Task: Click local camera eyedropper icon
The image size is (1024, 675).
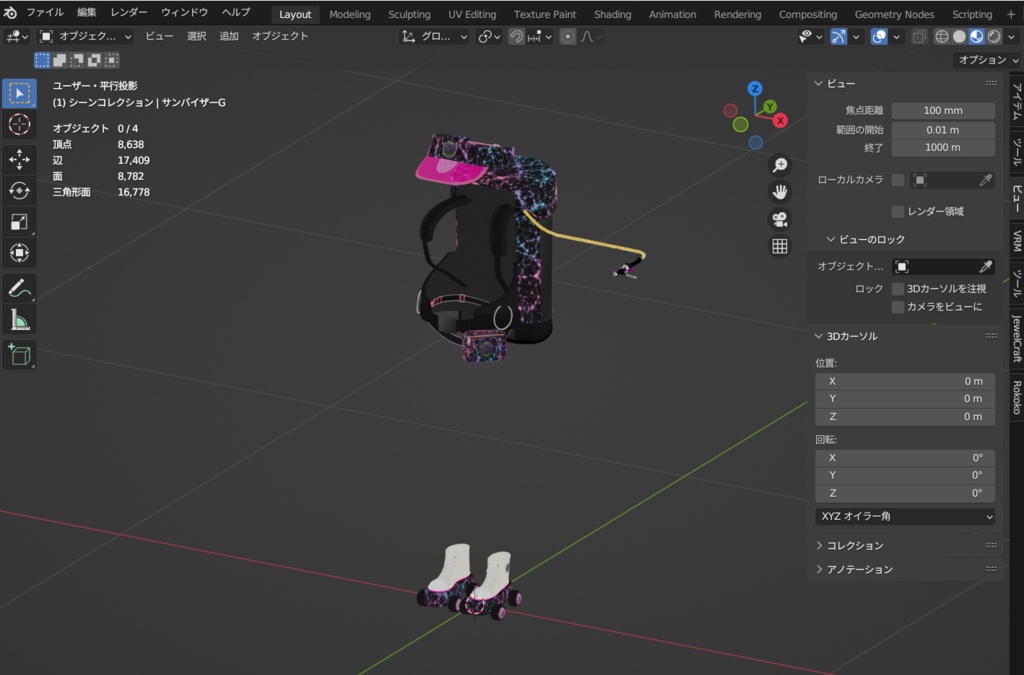Action: (x=985, y=180)
